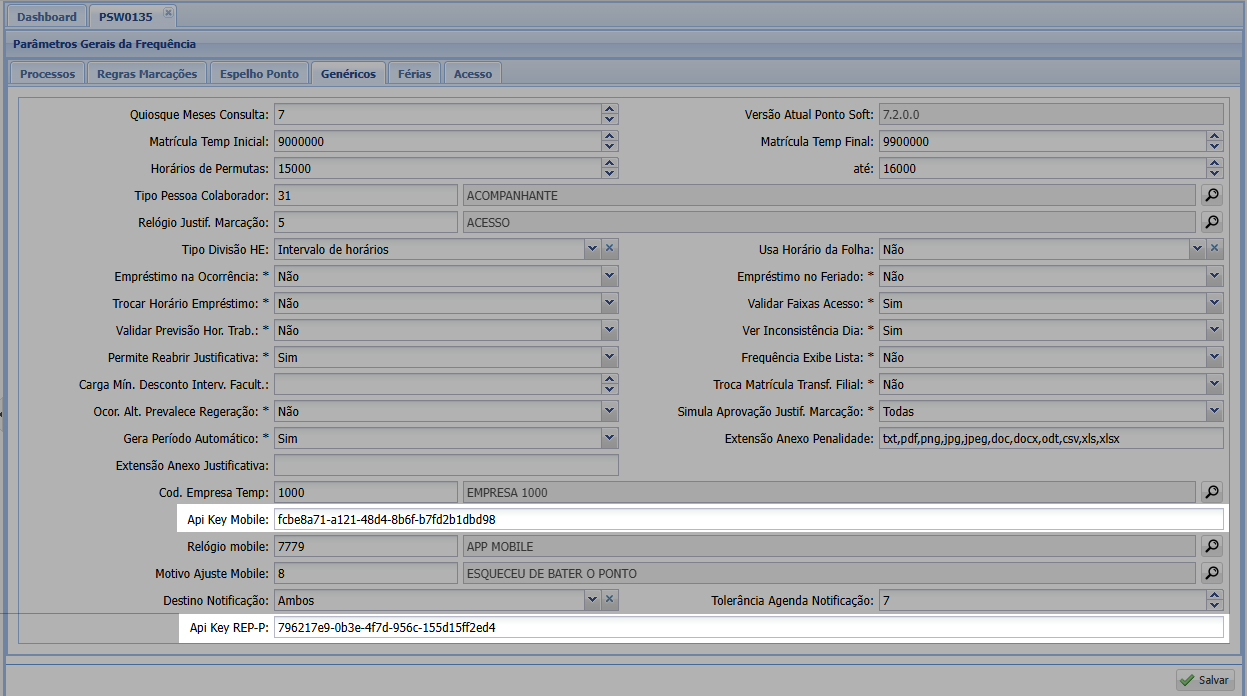The image size is (1247, 696).
Task: Open lookup search for Relógio Justif. Marcação
Action: [x=1211, y=222]
